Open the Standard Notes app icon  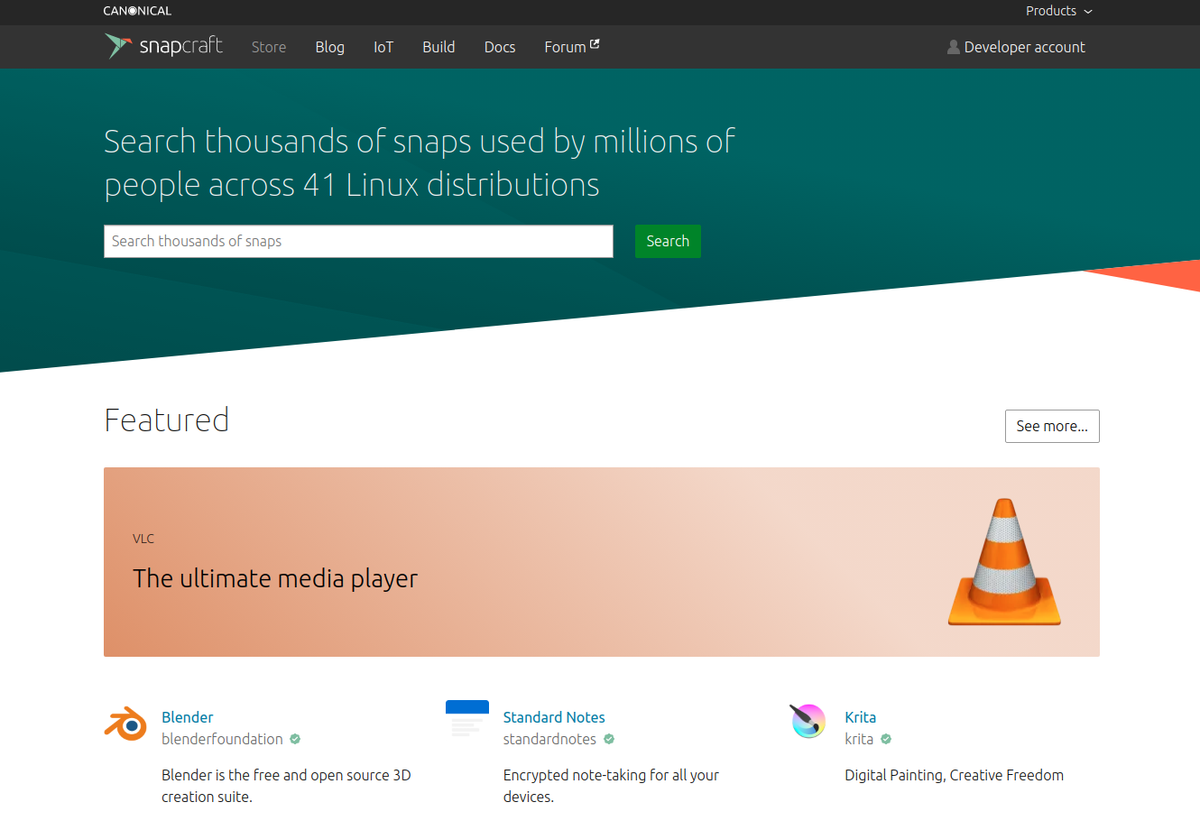(x=467, y=720)
